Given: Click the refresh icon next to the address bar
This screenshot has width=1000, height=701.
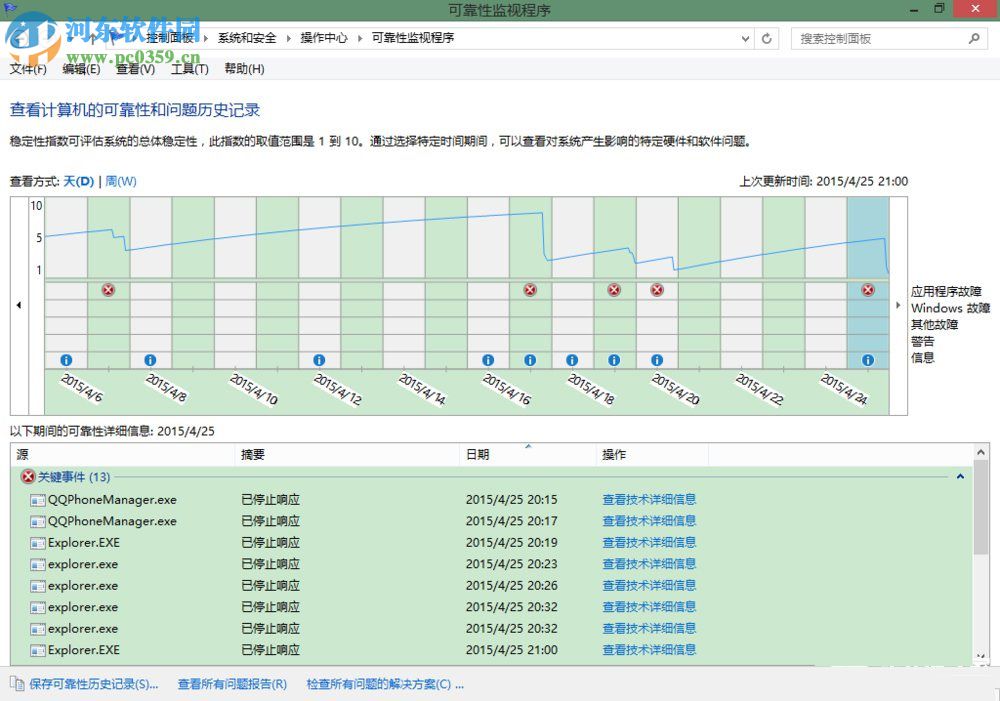Looking at the screenshot, I should [x=767, y=37].
